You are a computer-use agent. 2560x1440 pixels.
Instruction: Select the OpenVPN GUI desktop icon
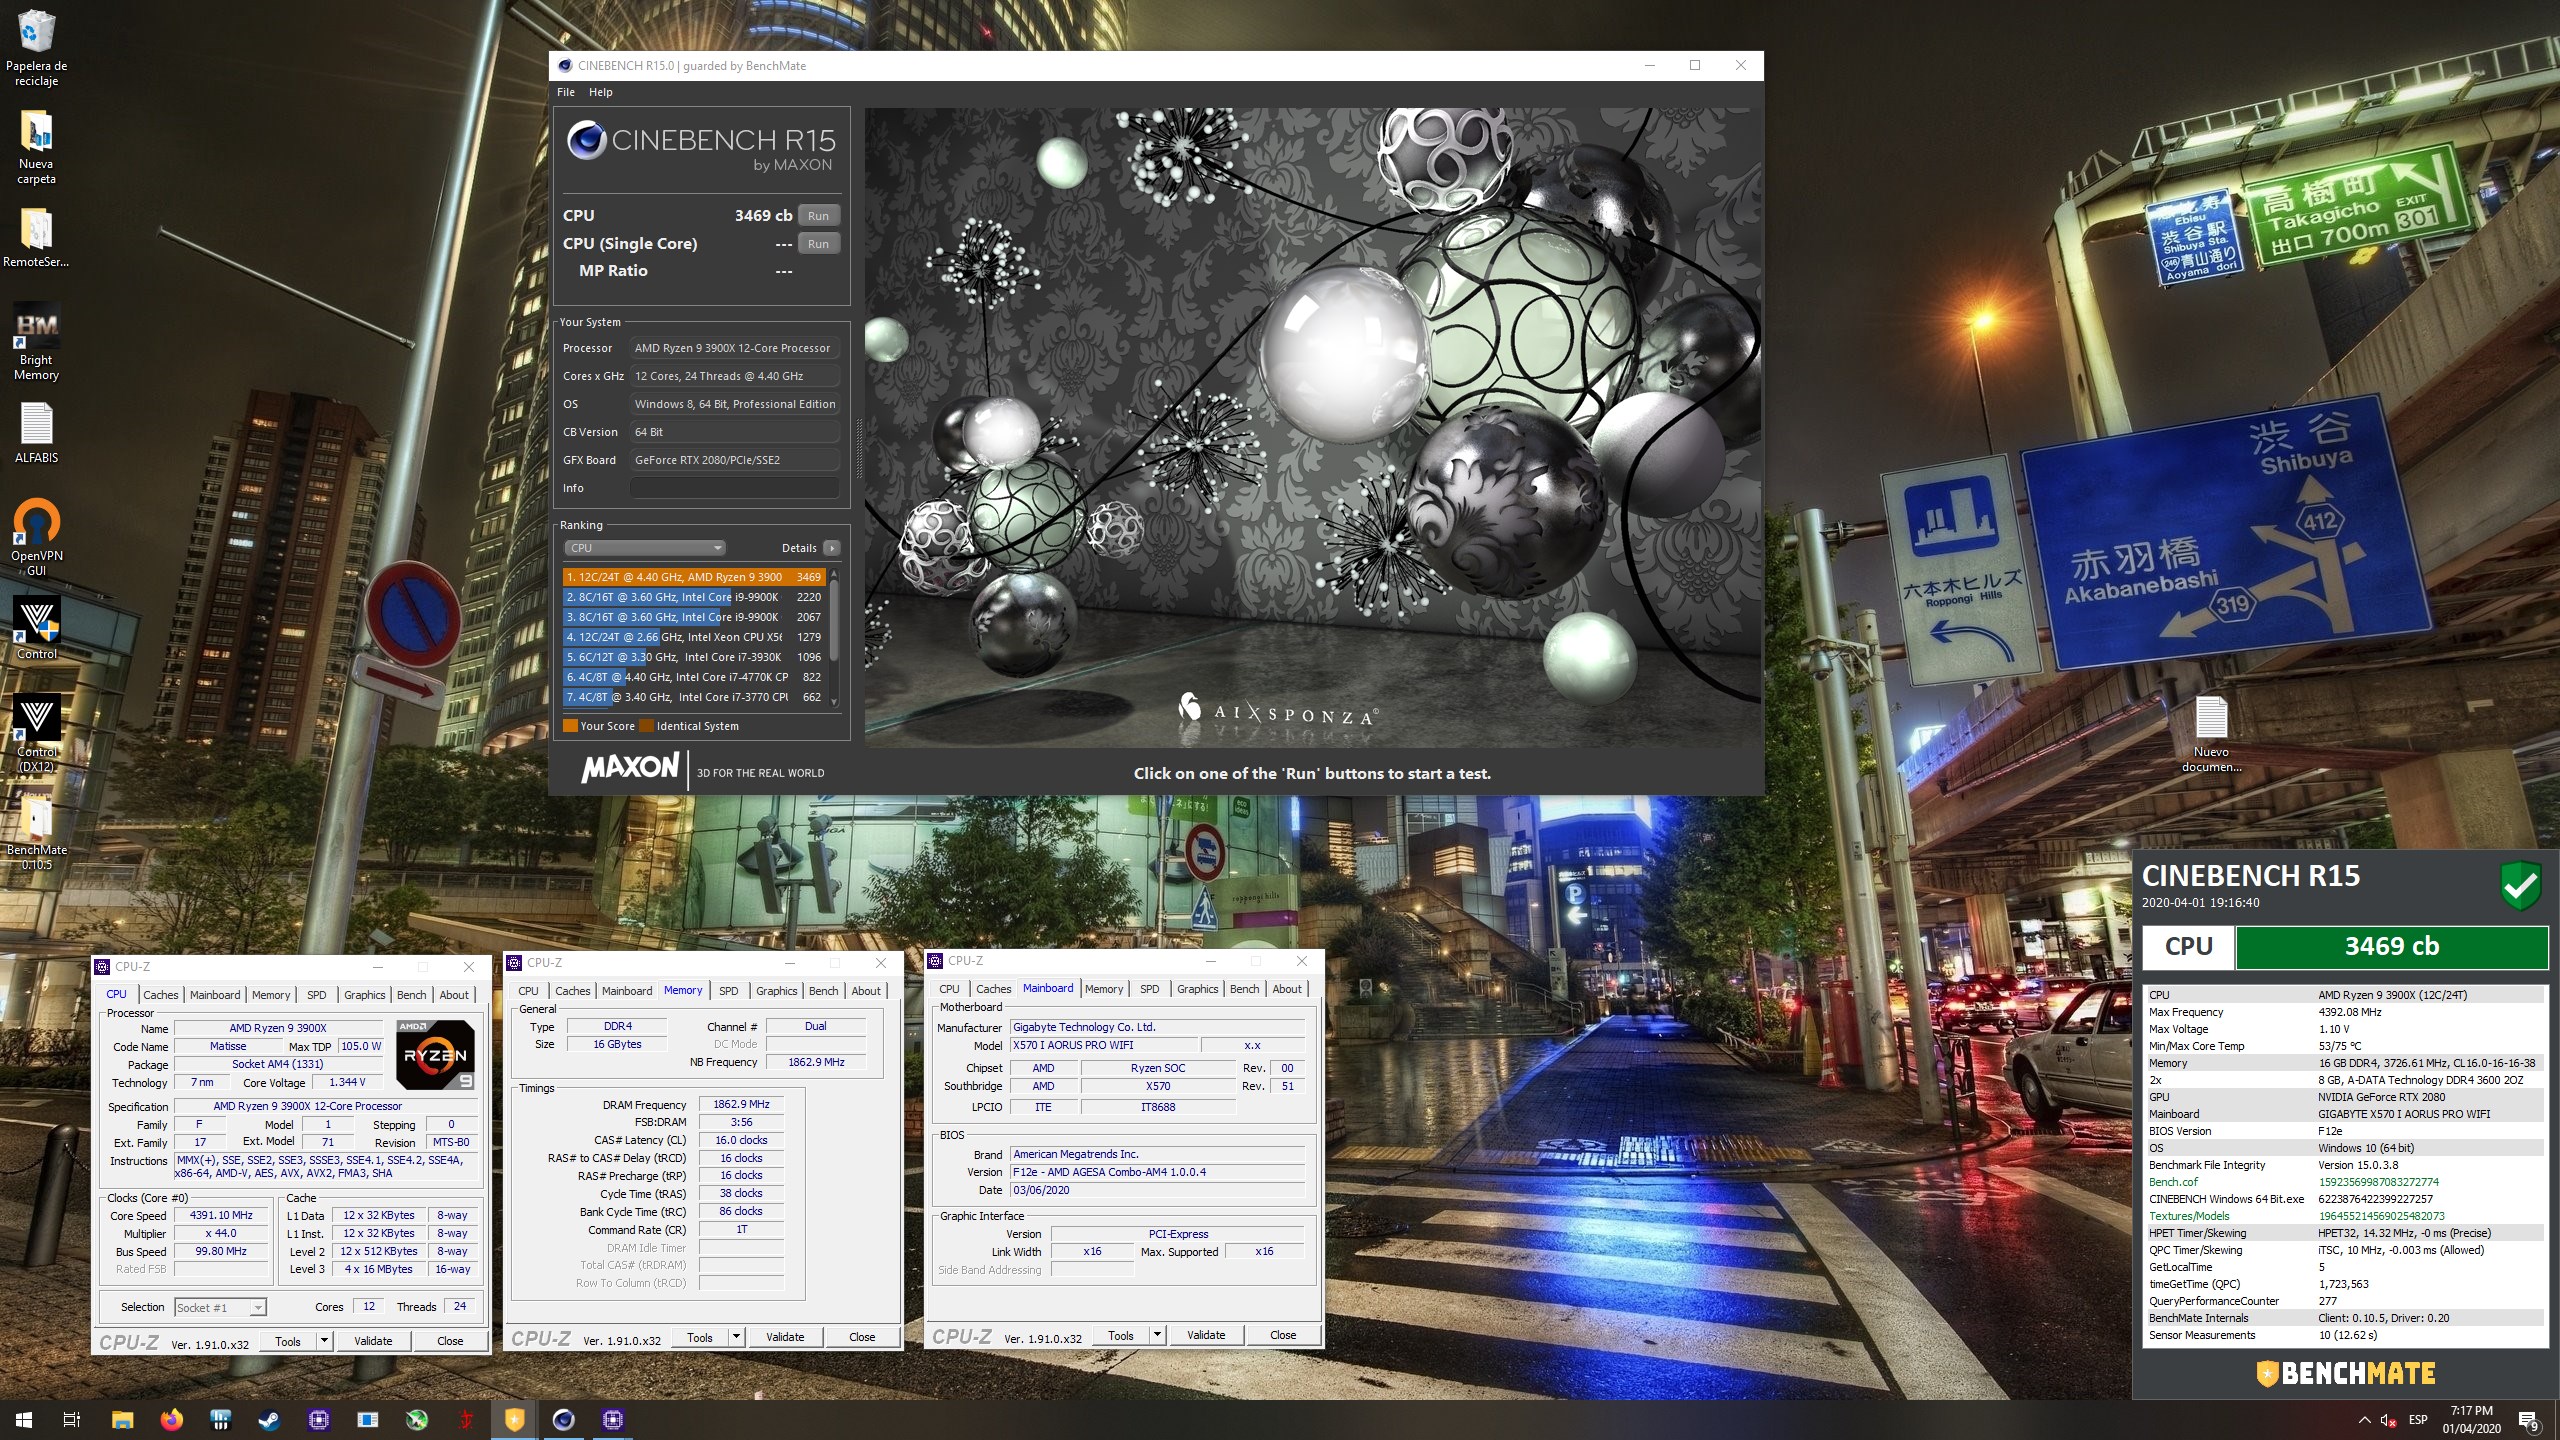pos(36,522)
